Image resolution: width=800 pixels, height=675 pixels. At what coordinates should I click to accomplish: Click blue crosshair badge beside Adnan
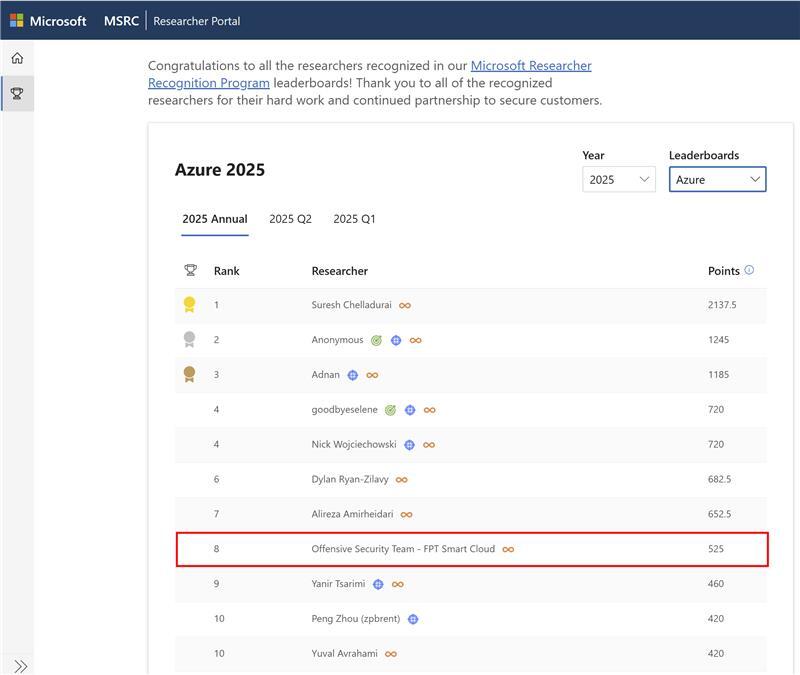pyautogui.click(x=353, y=375)
